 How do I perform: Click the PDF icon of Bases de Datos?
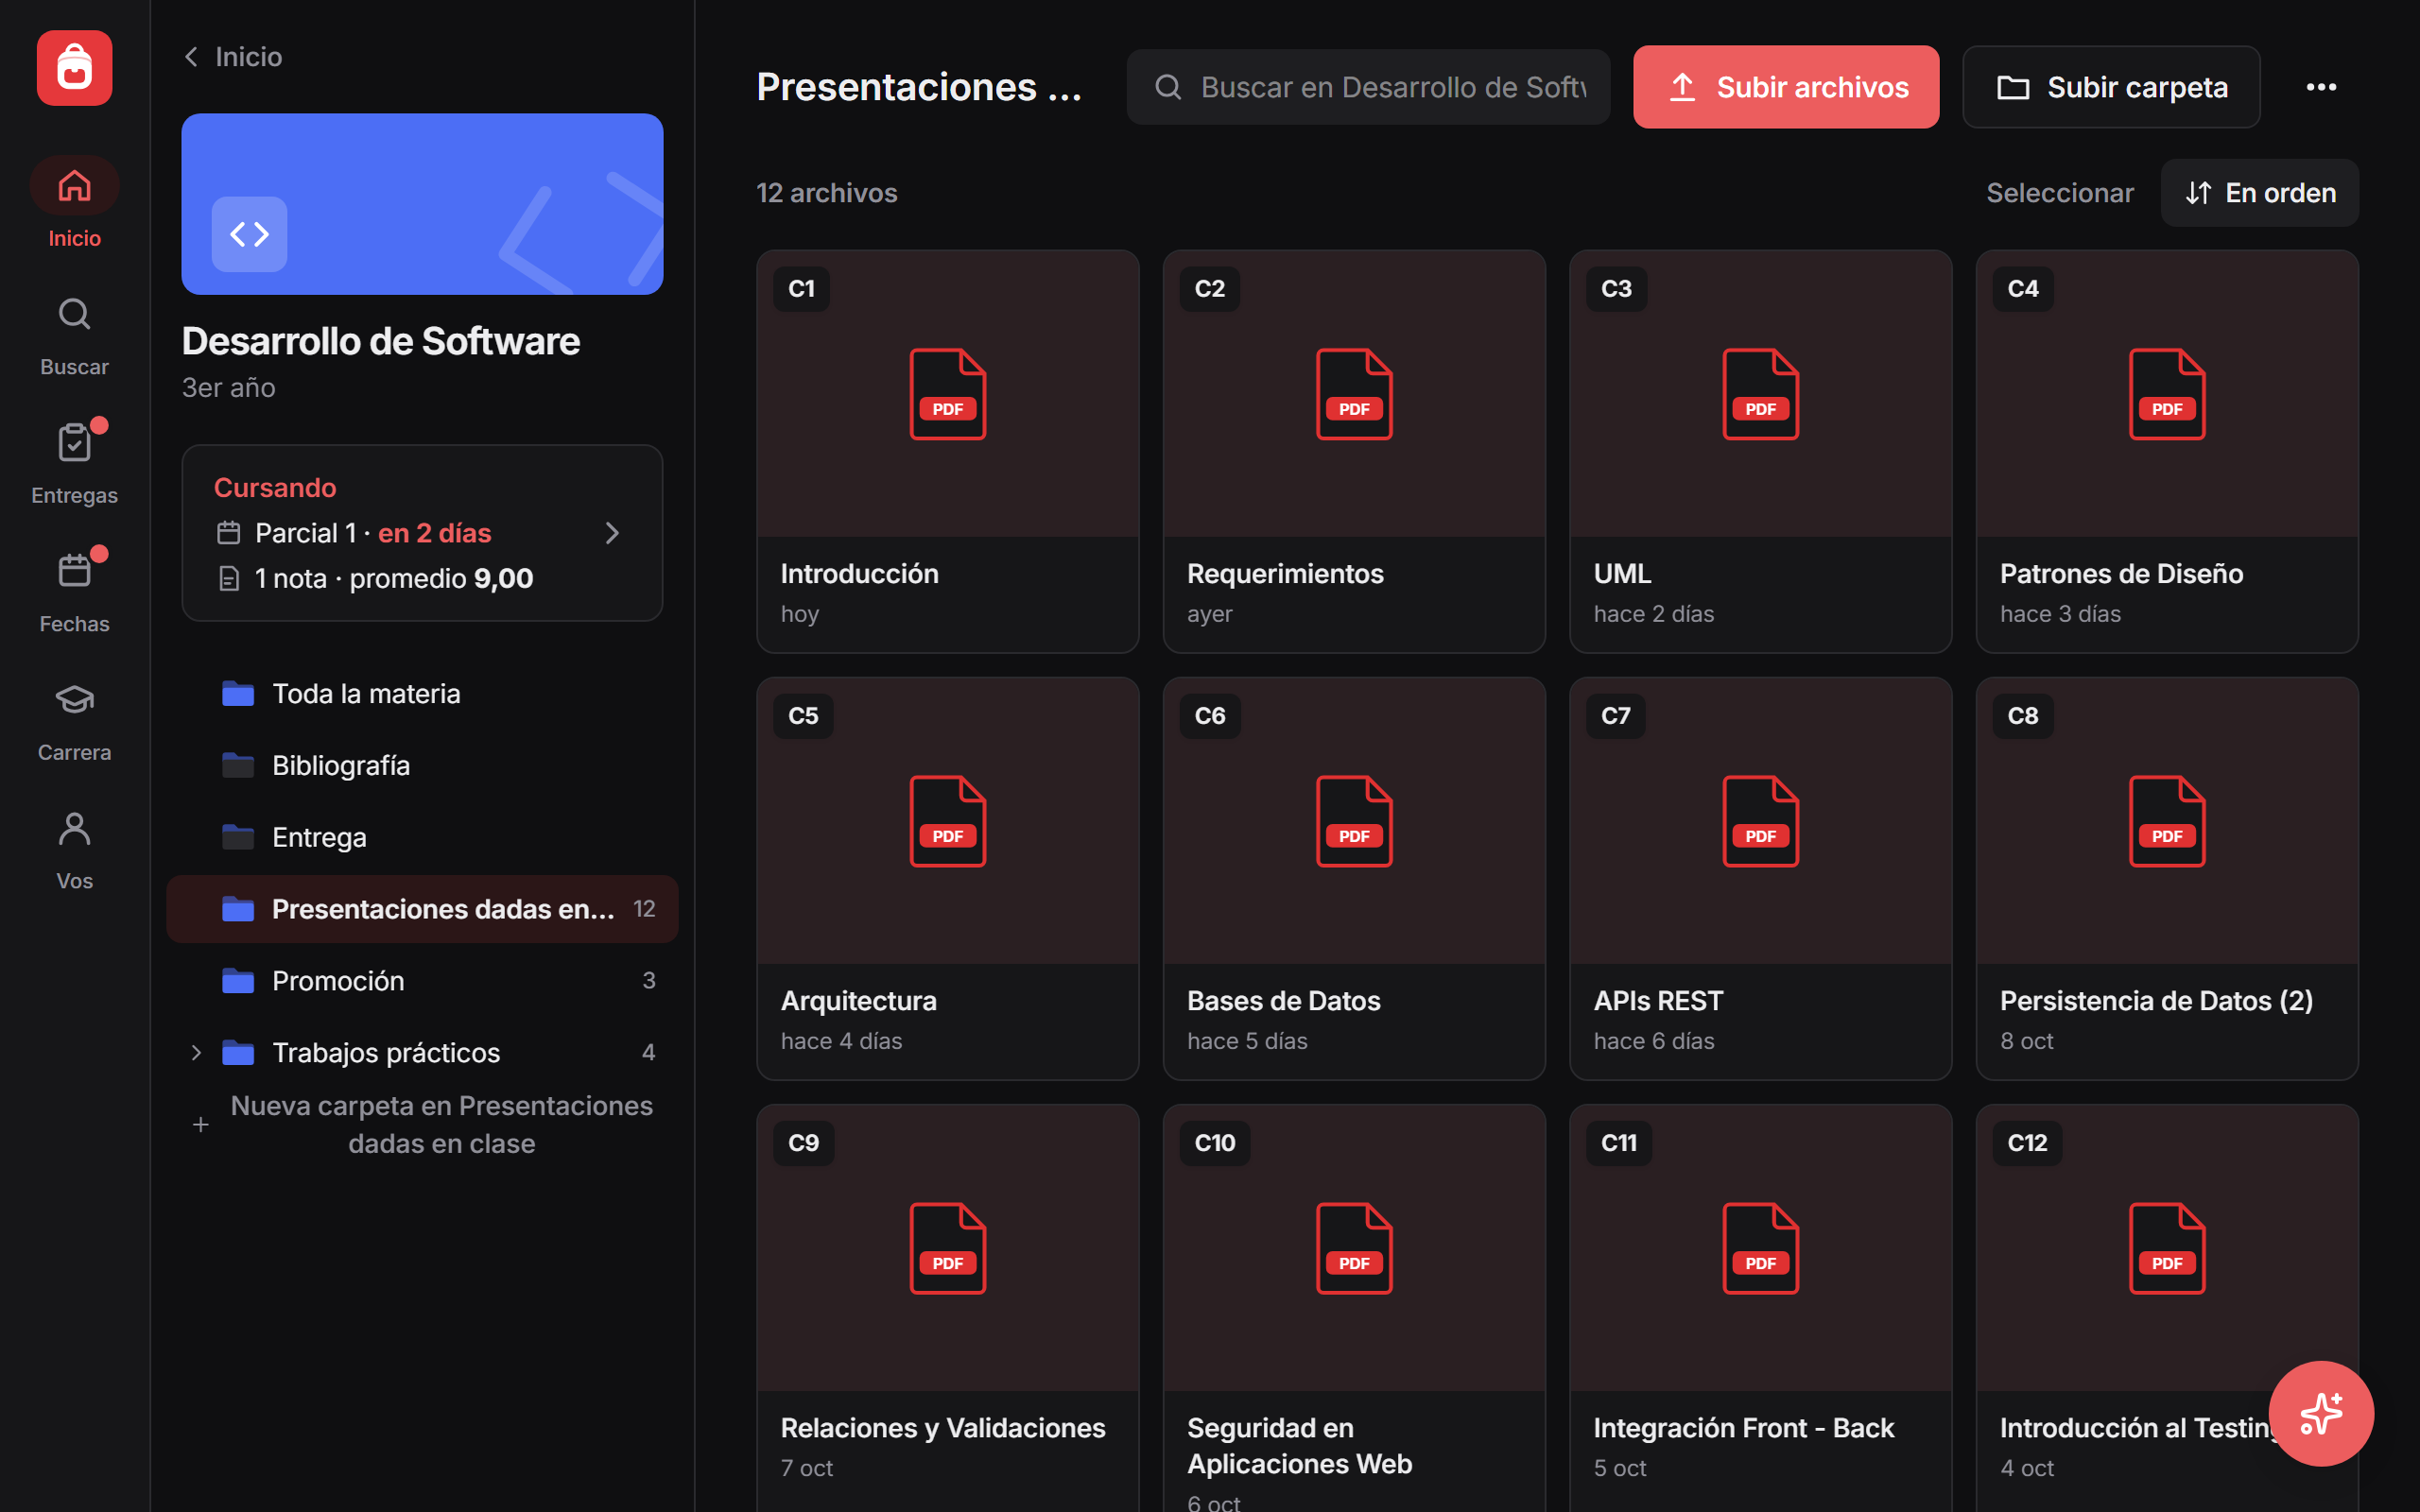coord(1354,821)
